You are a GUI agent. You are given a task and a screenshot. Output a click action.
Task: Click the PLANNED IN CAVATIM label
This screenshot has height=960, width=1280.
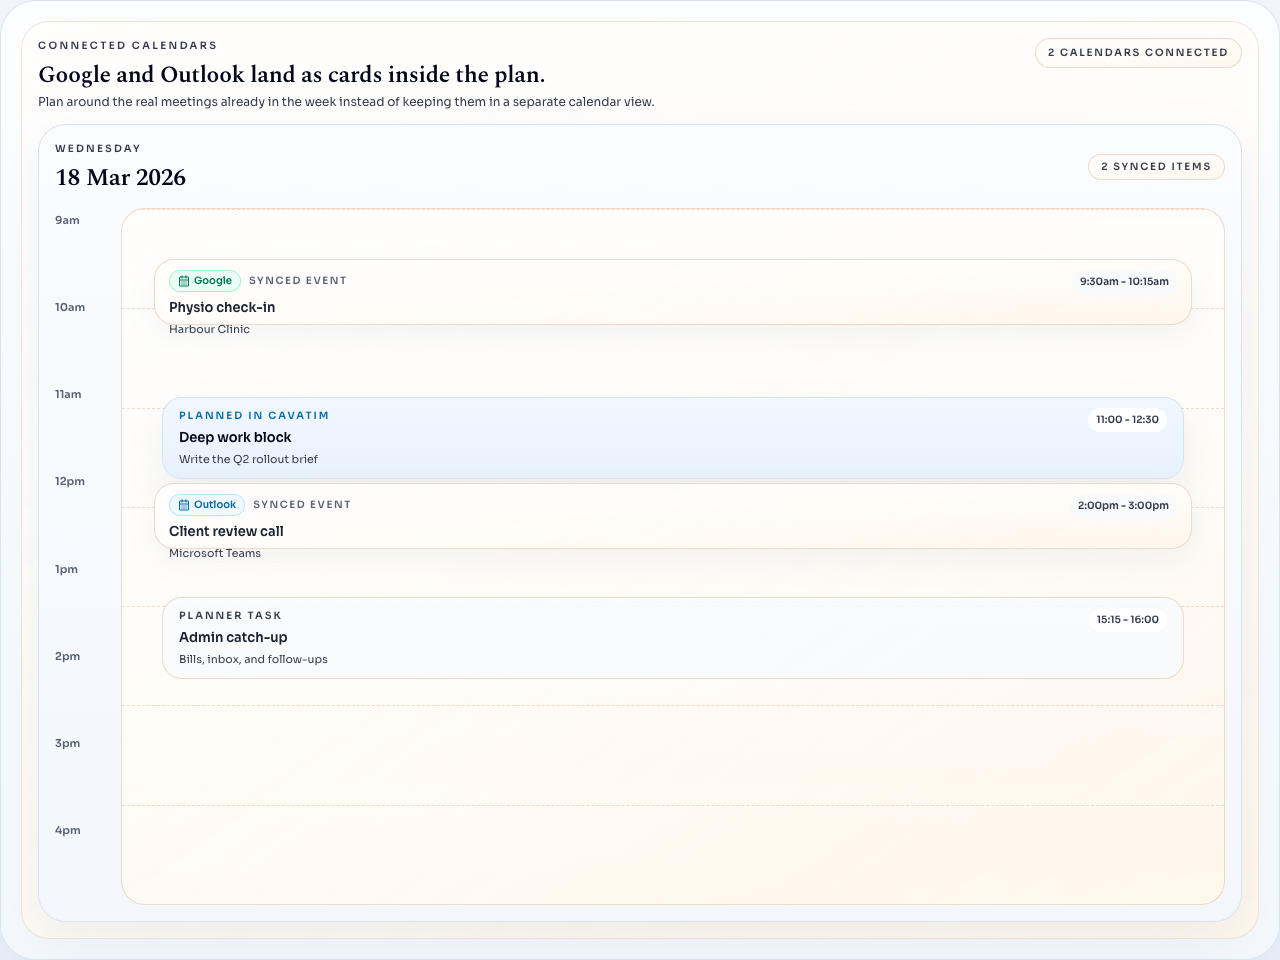254,415
